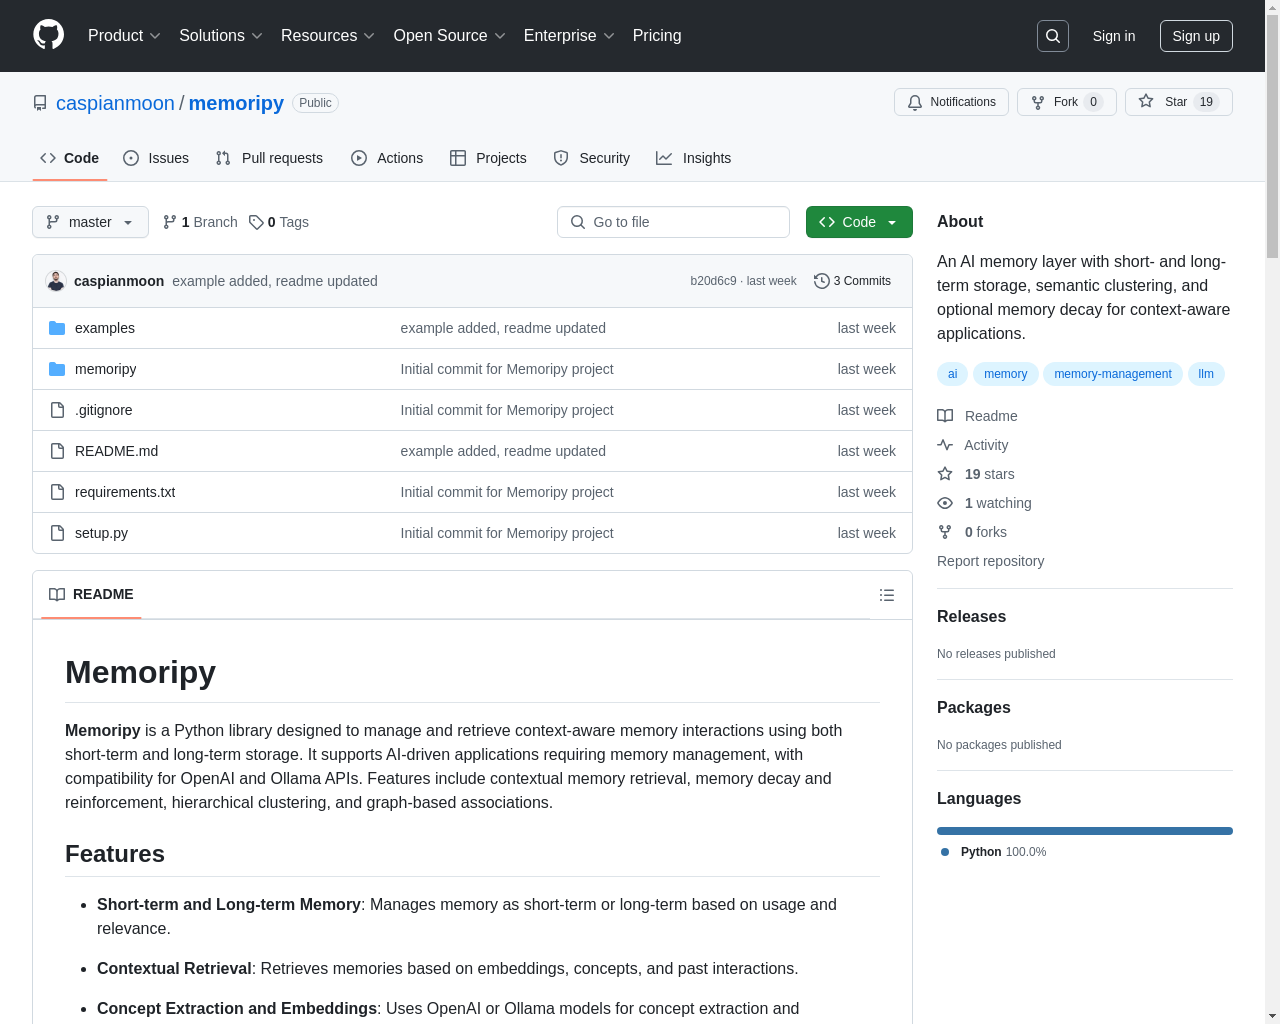Click the bell icon in Notifications

click(915, 102)
